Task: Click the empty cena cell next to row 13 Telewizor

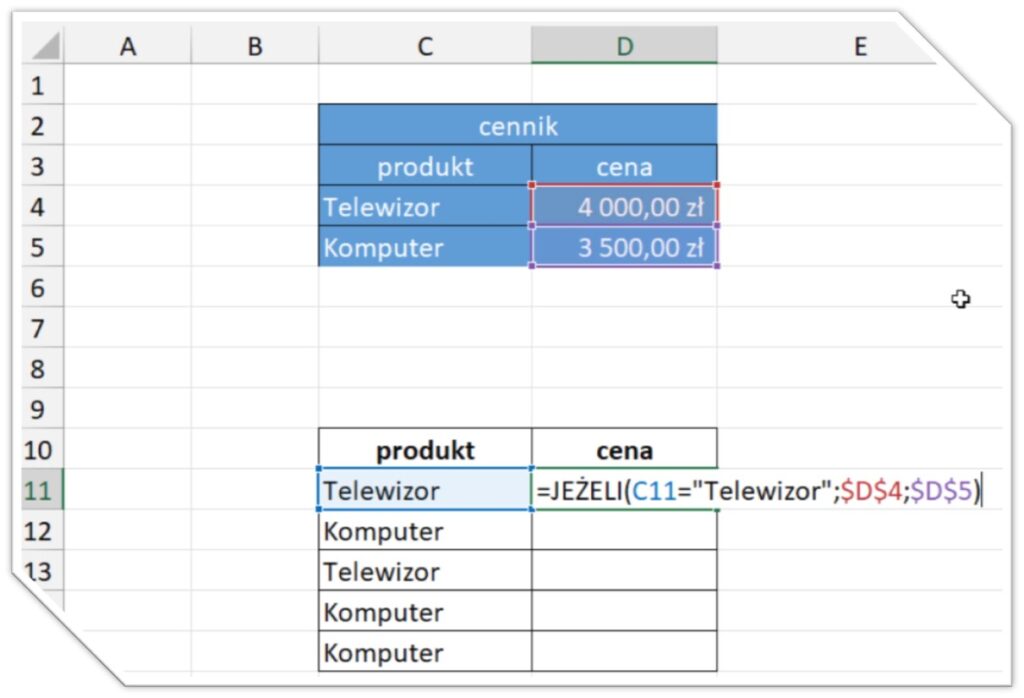Action: coord(625,572)
